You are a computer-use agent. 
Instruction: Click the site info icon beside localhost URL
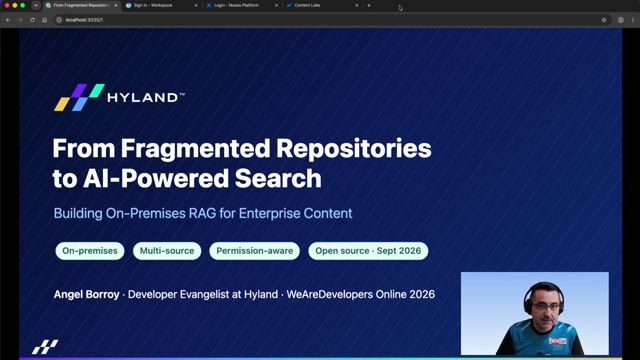tap(59, 20)
